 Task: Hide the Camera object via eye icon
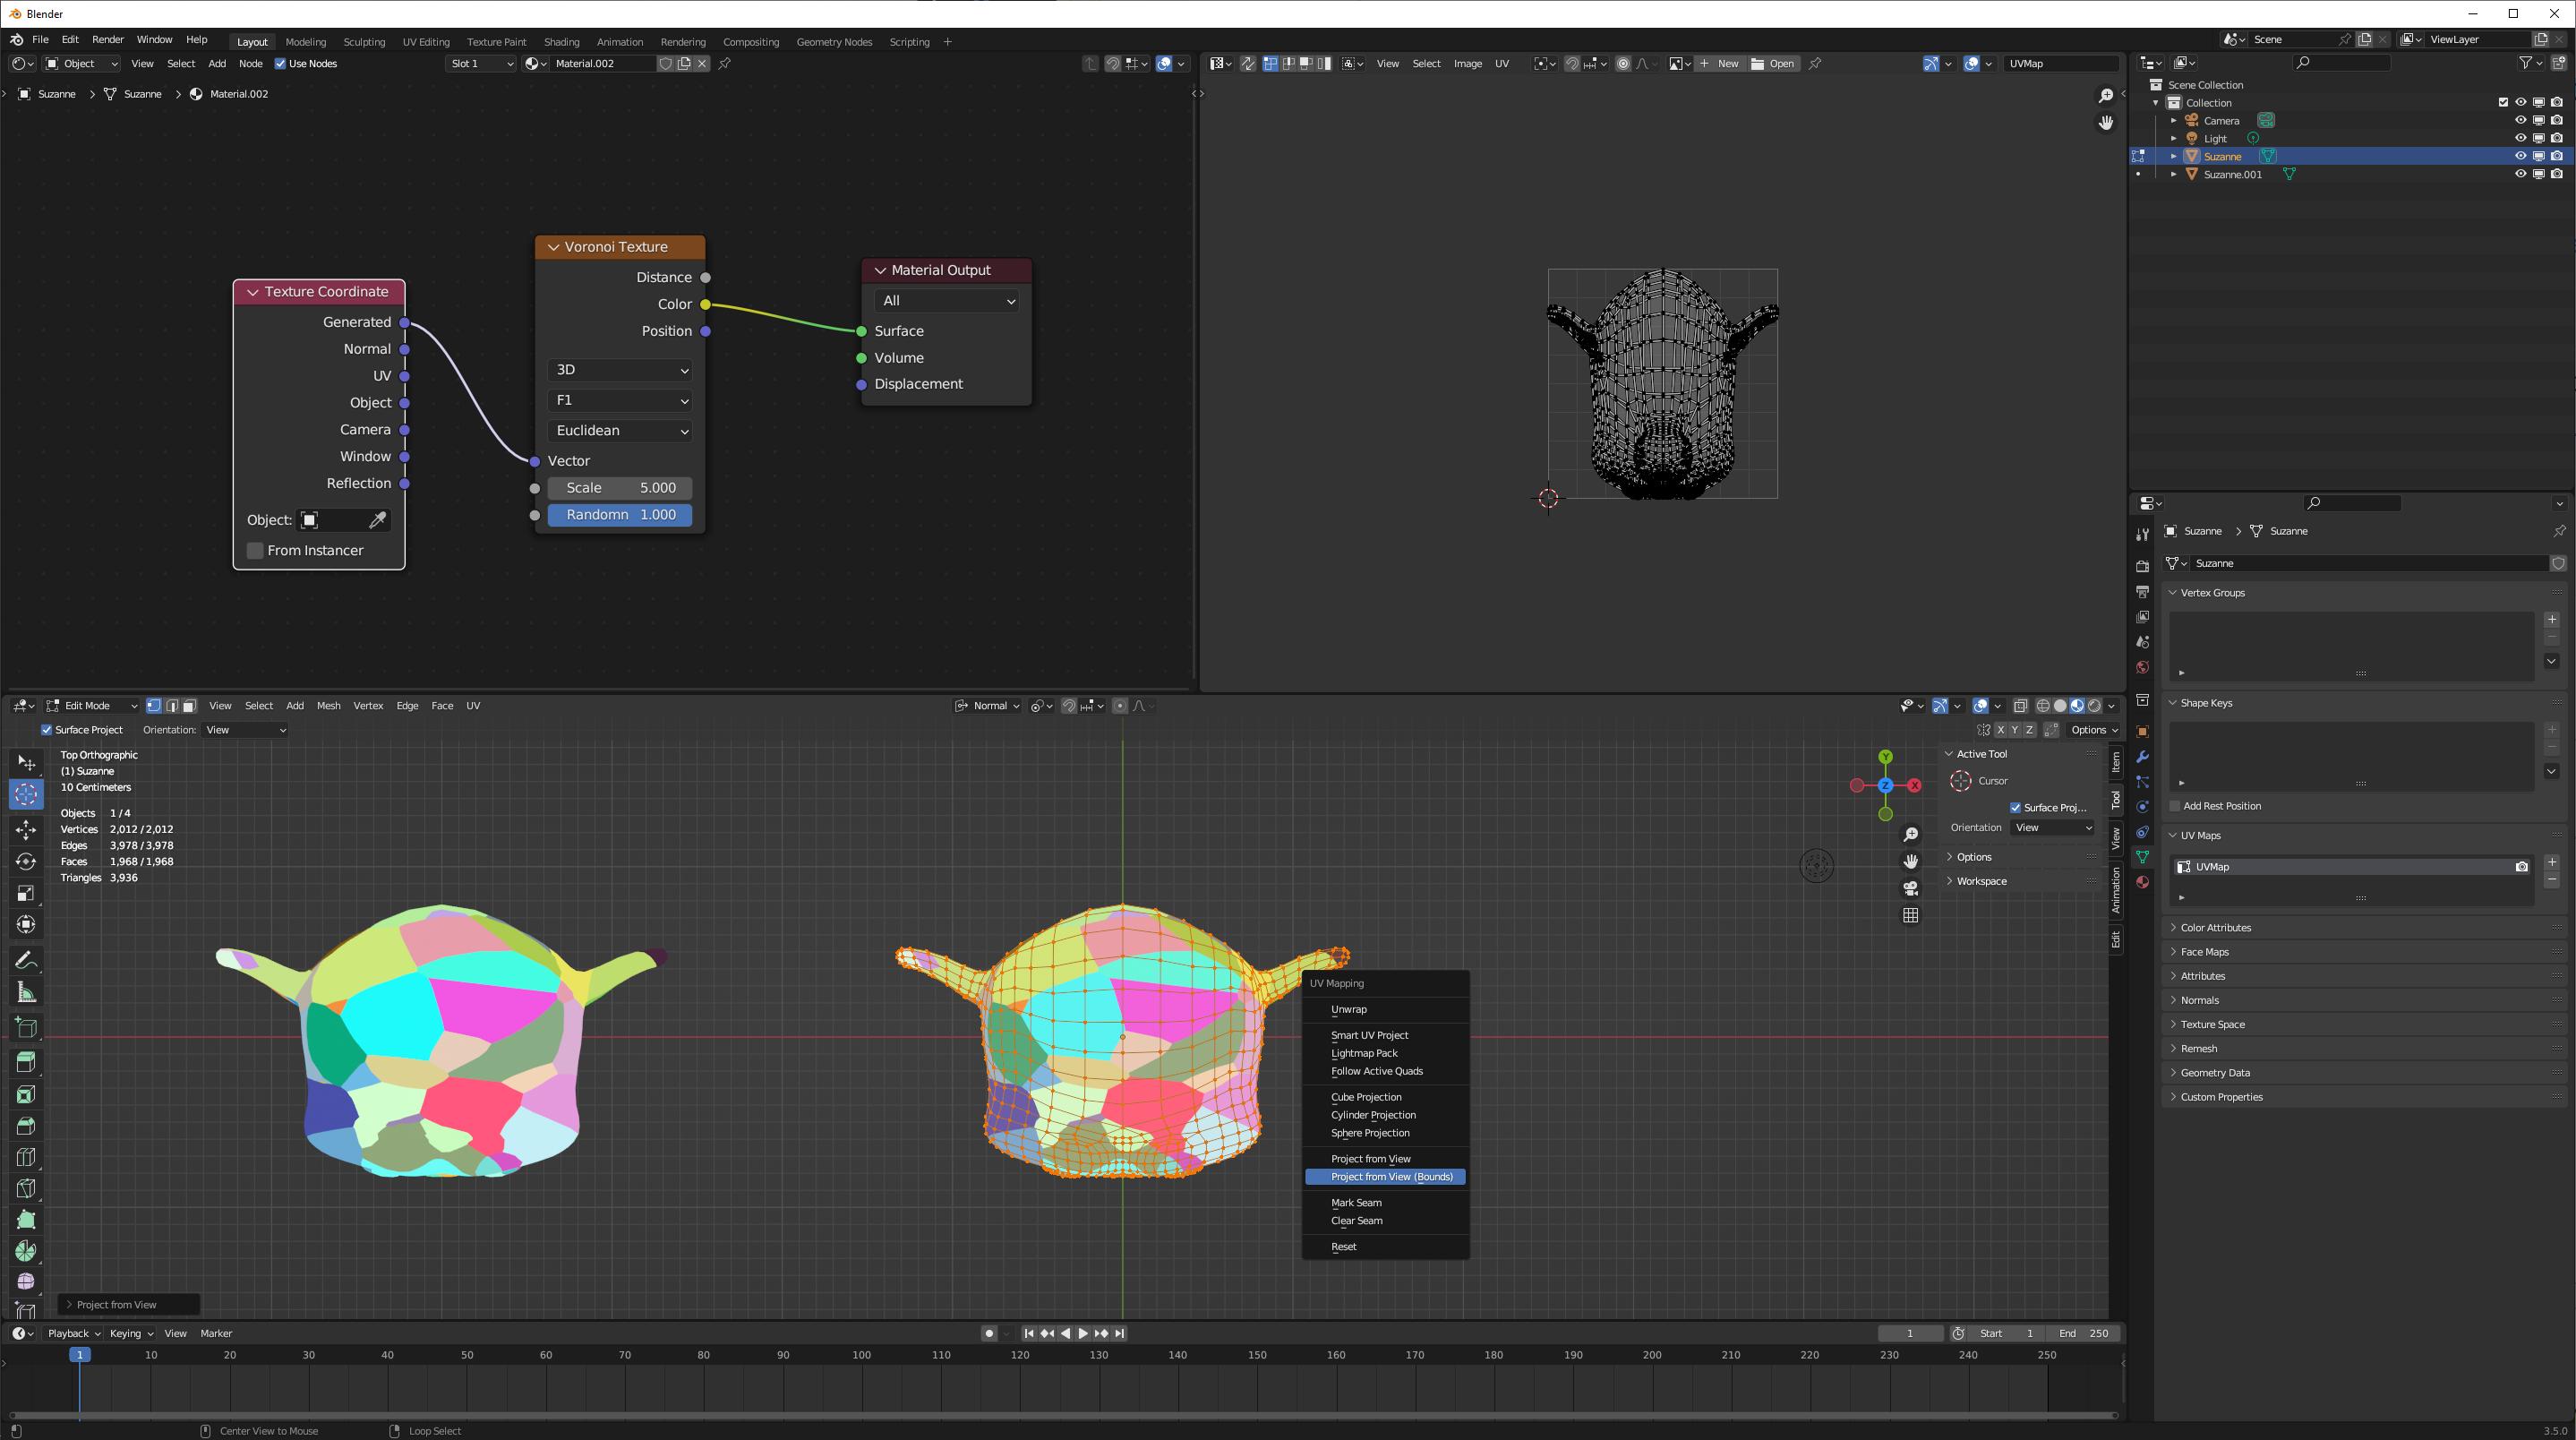[2520, 120]
